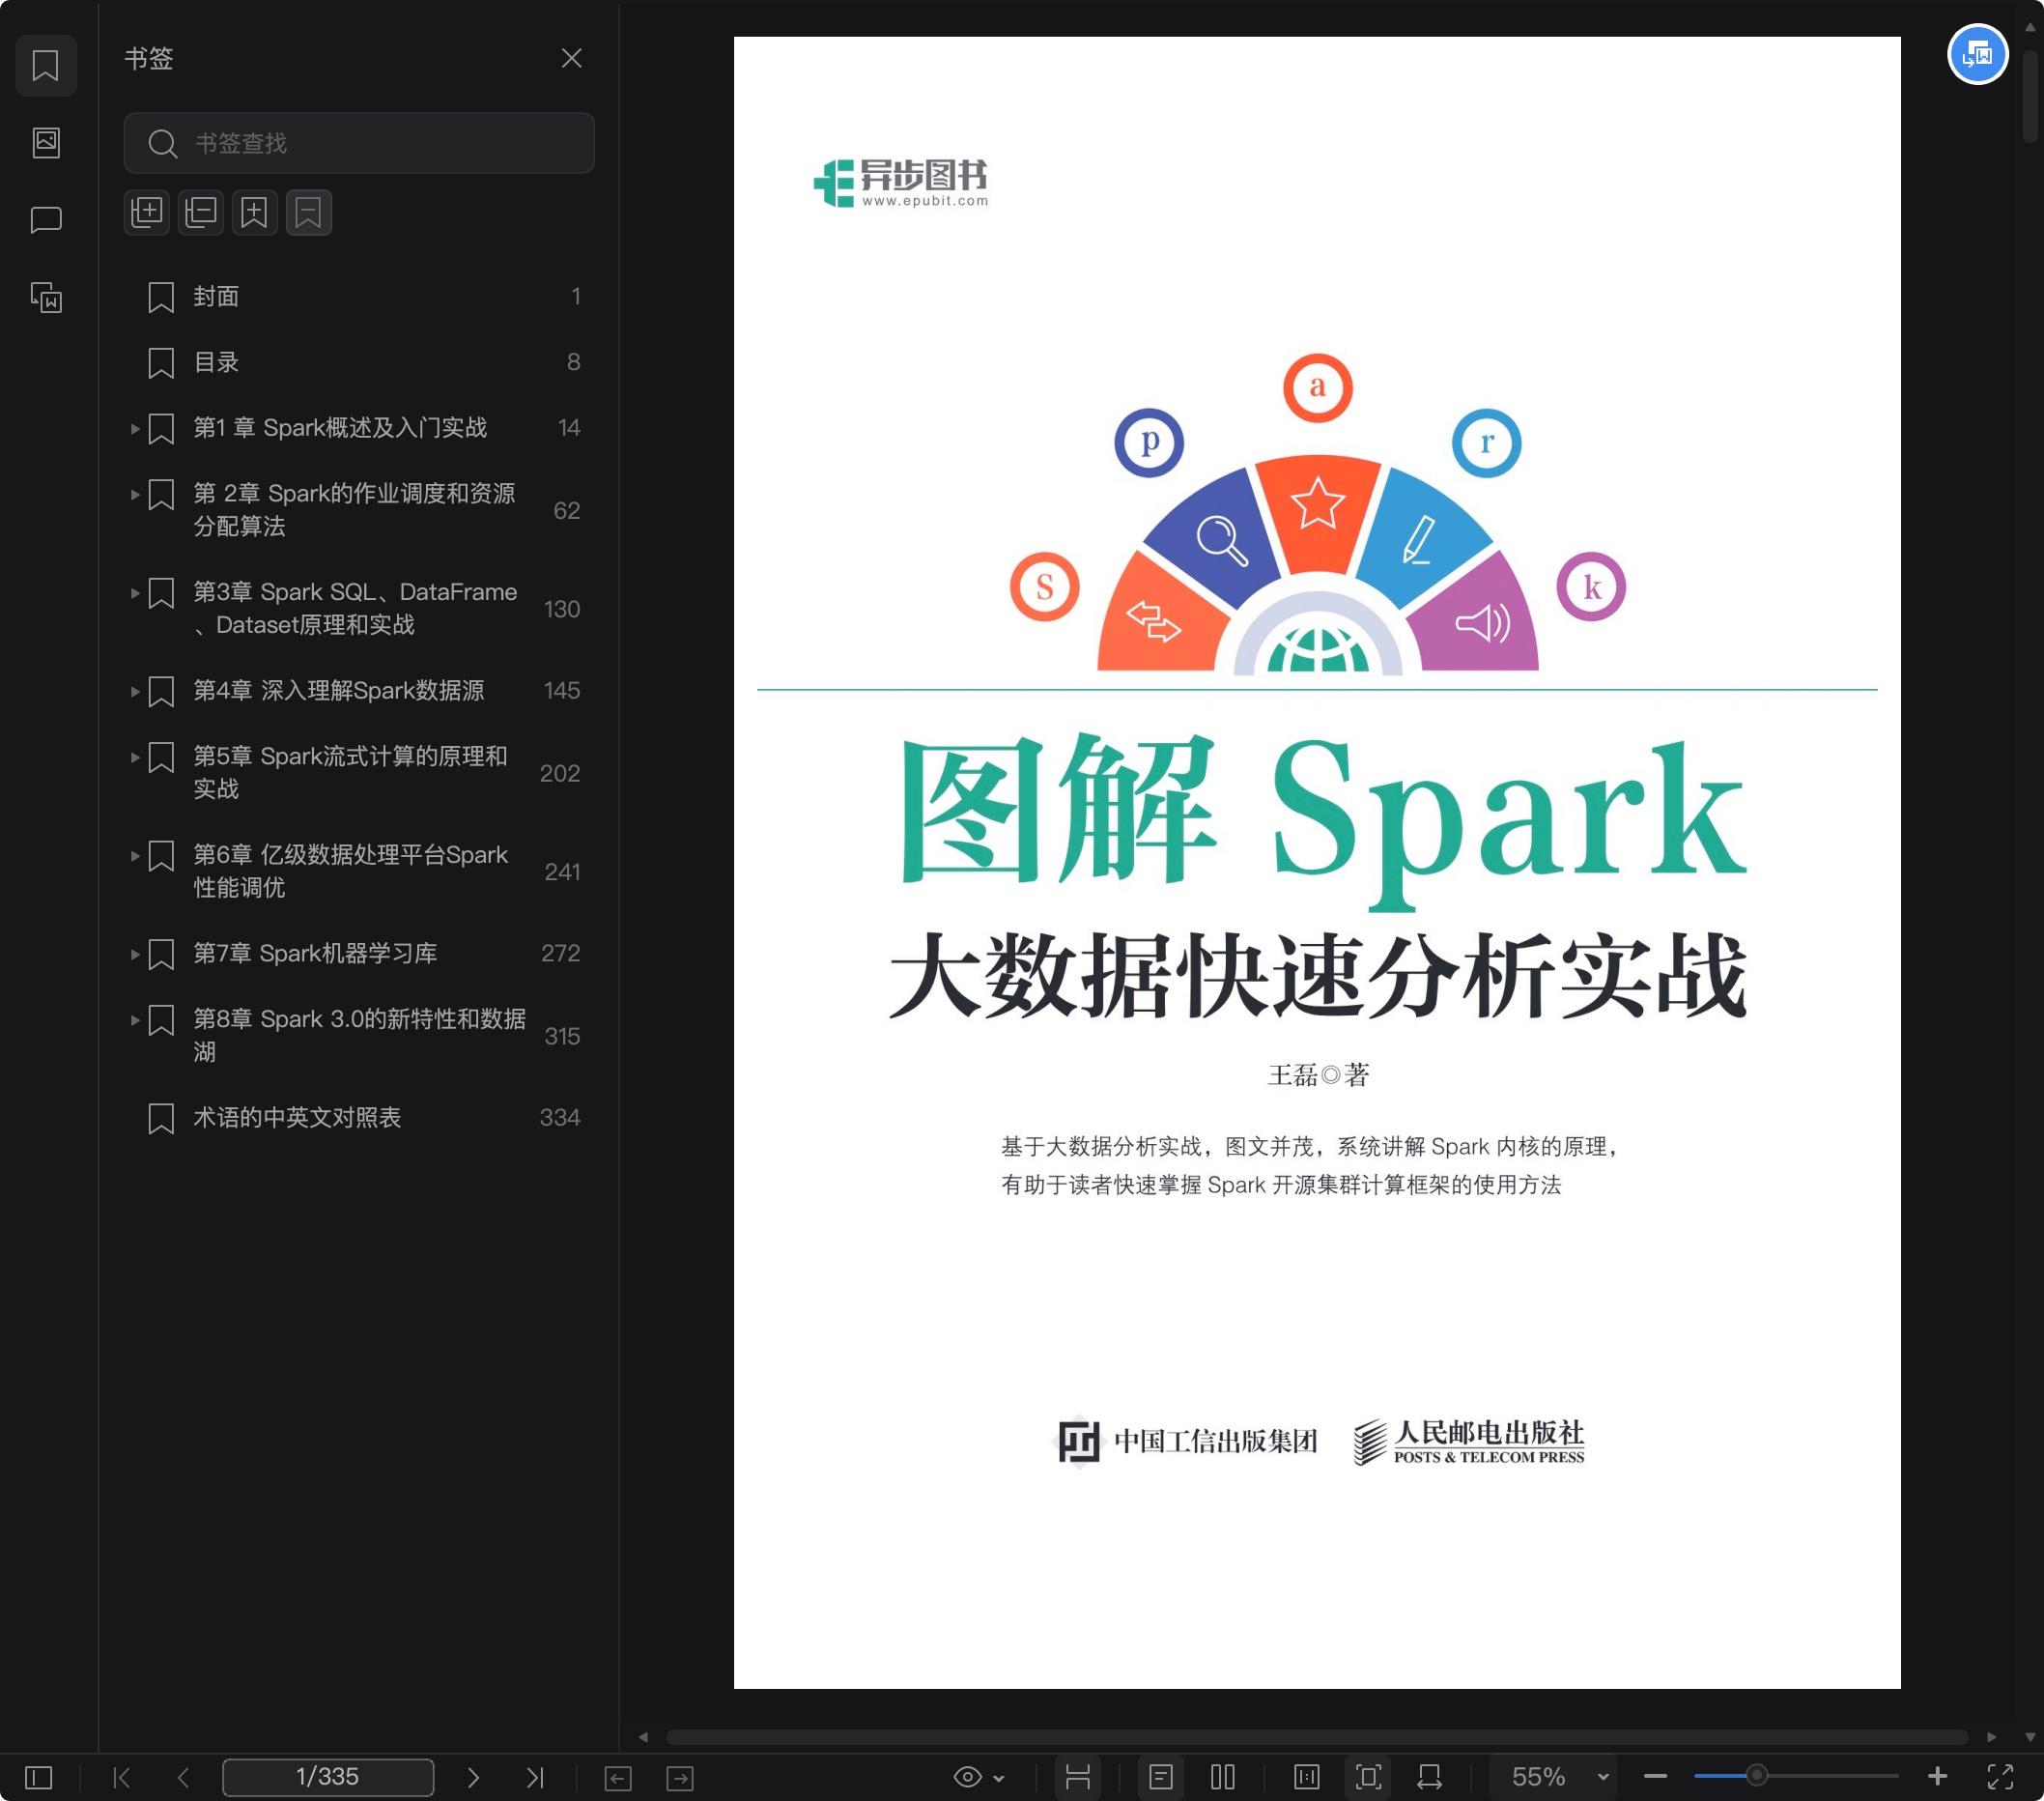The width and height of the screenshot is (2044, 1801).
Task: Close the 书签 panel
Action: coord(571,59)
